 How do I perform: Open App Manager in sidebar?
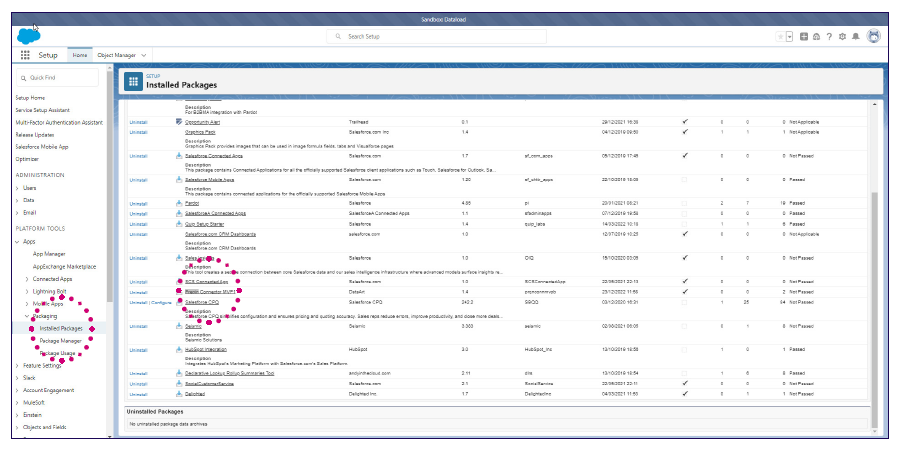tap(49, 254)
